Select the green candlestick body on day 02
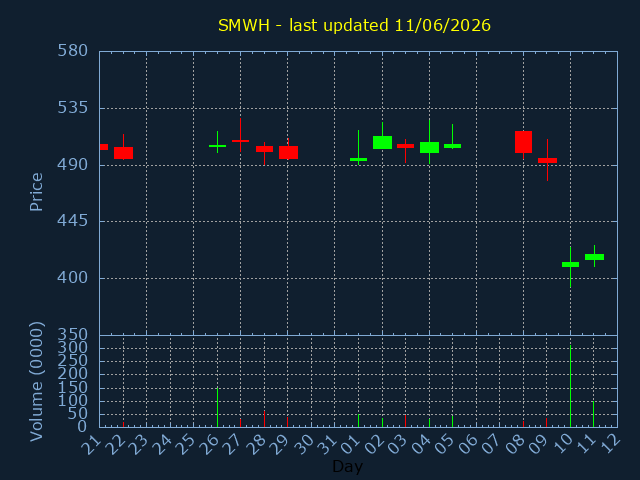 382,142
